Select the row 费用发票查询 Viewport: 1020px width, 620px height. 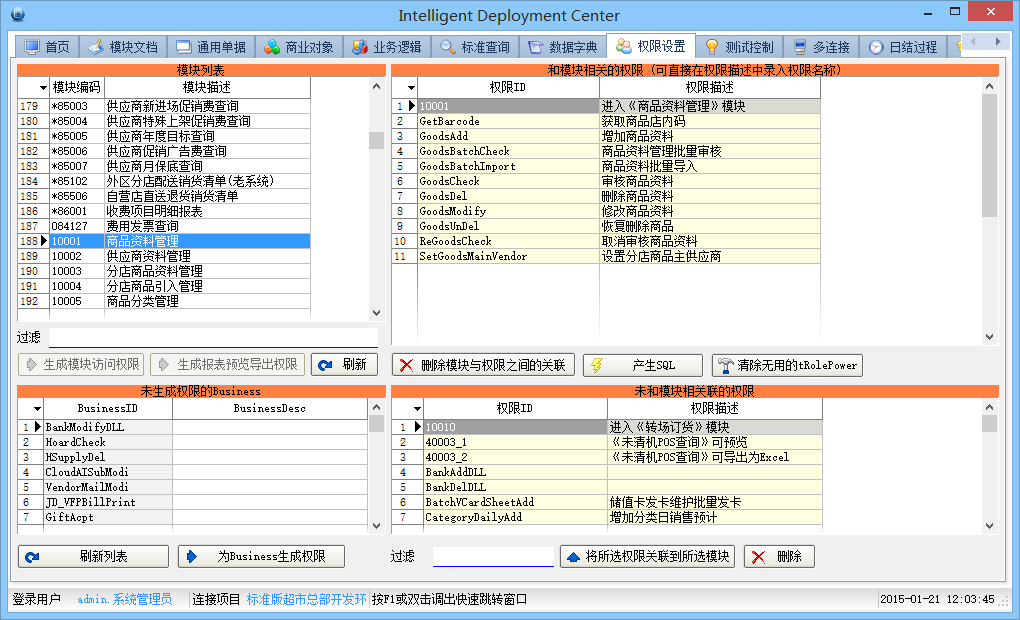coord(165,226)
